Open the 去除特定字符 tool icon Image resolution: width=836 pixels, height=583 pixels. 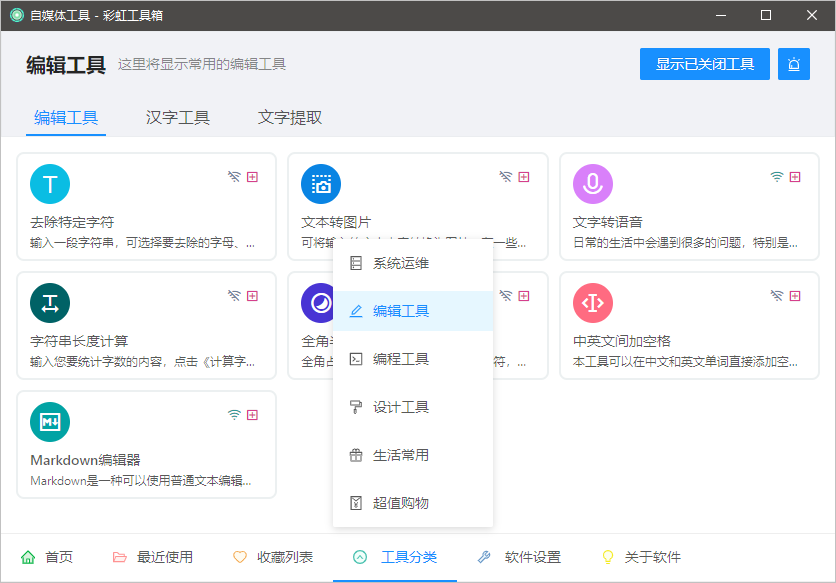coord(50,185)
